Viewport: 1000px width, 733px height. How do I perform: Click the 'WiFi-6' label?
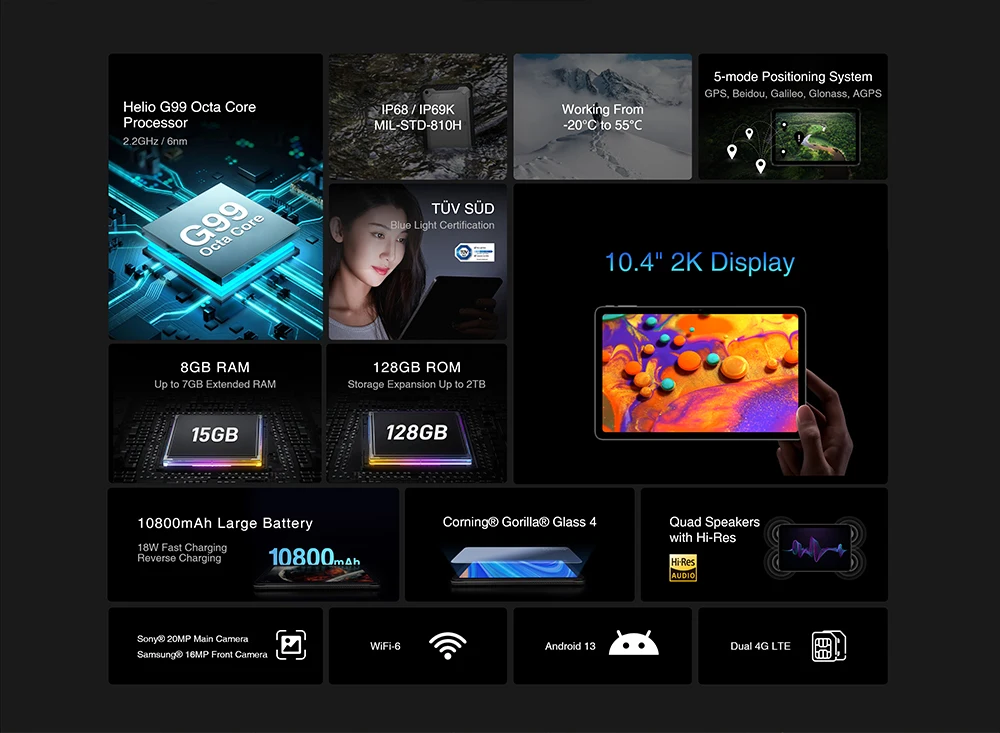(385, 646)
